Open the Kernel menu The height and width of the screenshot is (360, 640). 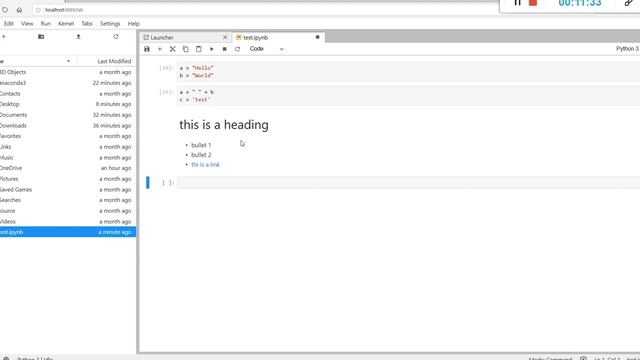coord(66,24)
